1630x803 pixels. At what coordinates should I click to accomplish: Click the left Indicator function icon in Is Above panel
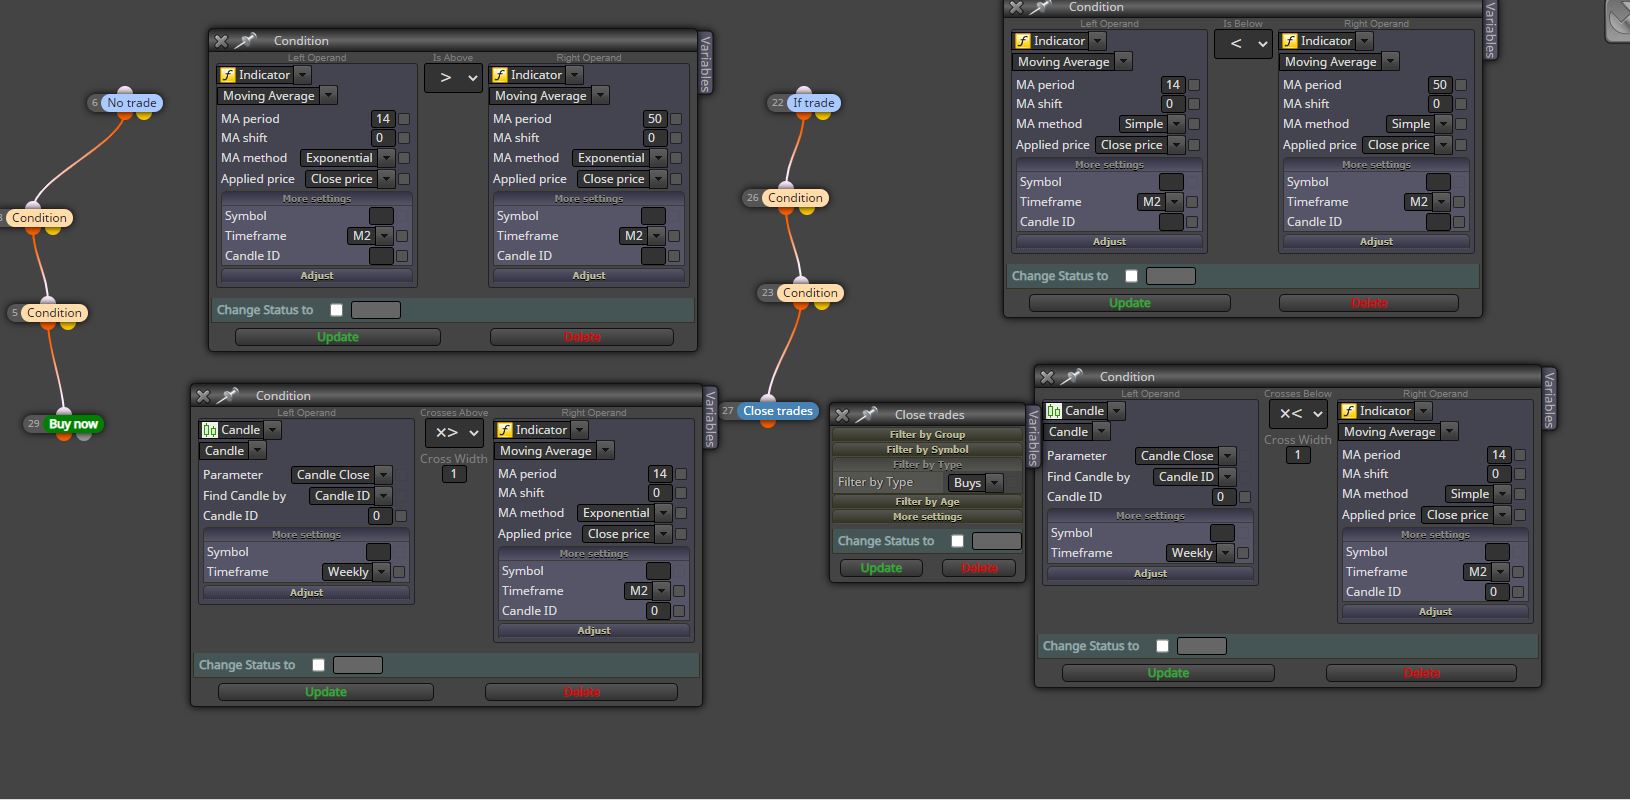[227, 75]
